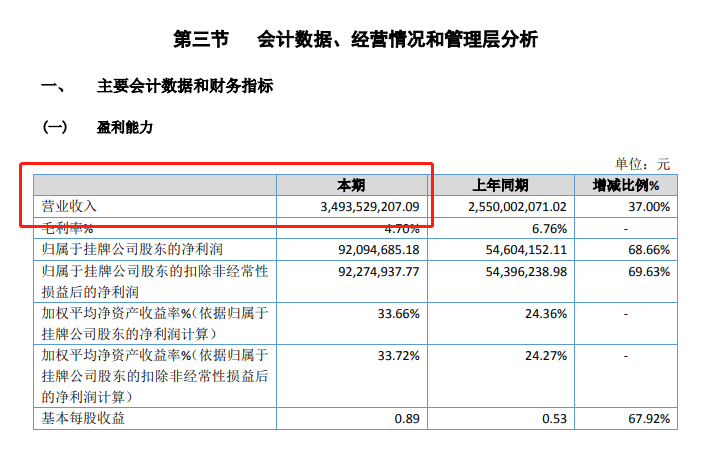Select the heading 主要会计数据和财务指标
Screen dimensions: 715x455
click(184, 87)
